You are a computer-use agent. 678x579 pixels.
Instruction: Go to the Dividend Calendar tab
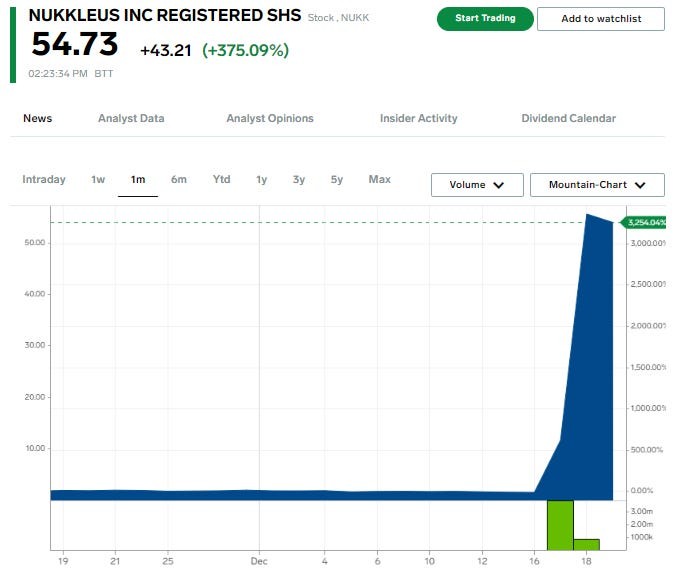[568, 118]
